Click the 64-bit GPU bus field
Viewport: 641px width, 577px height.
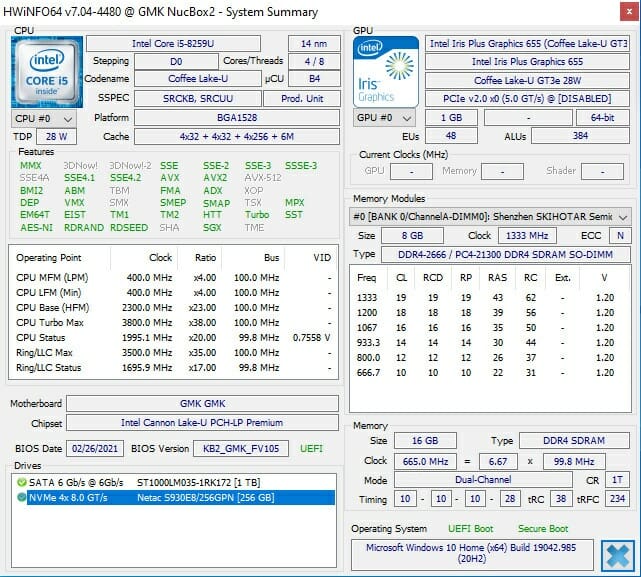[603, 118]
